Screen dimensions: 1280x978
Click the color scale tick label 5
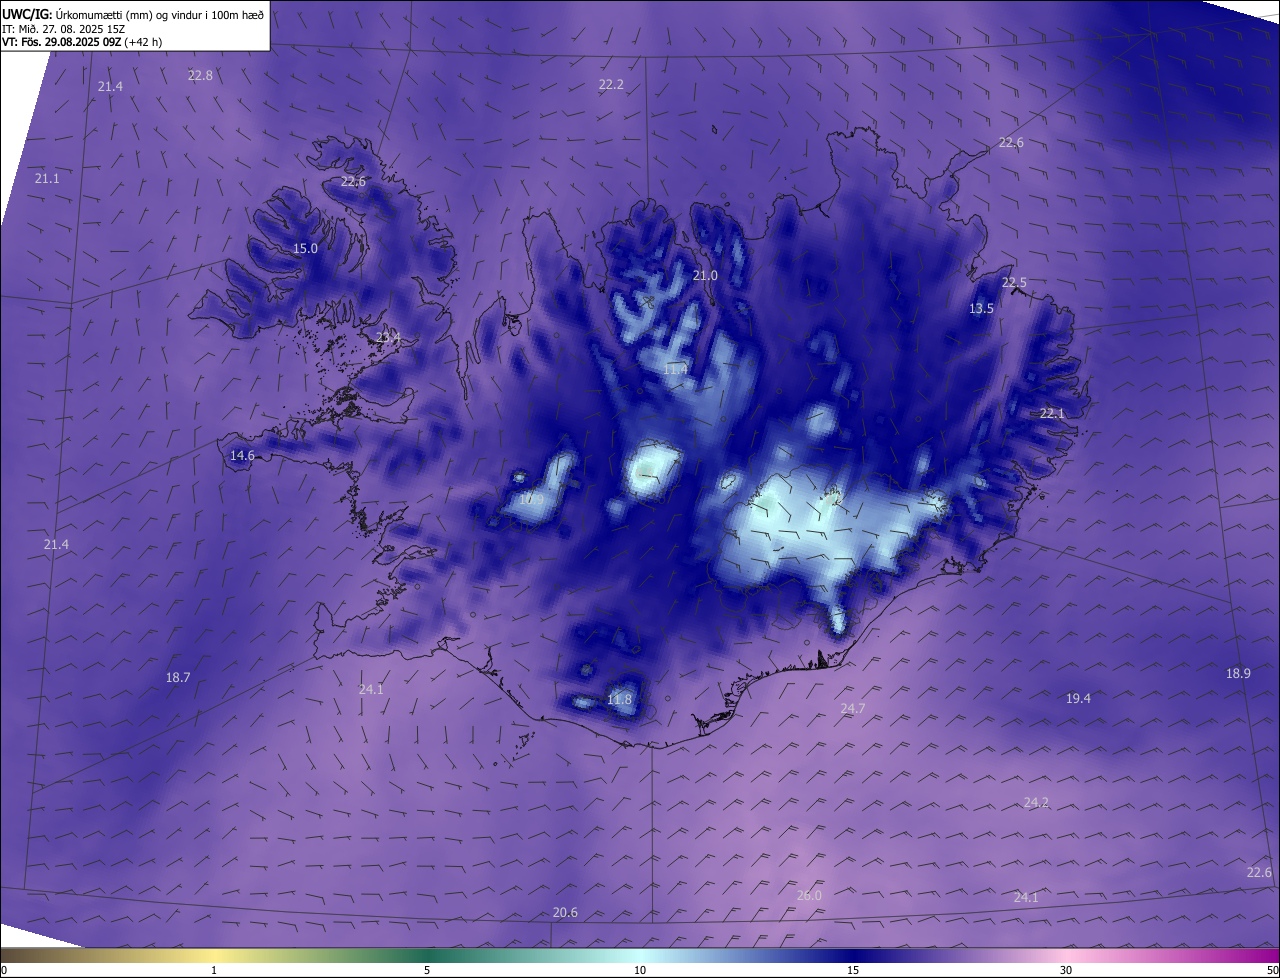click(427, 970)
